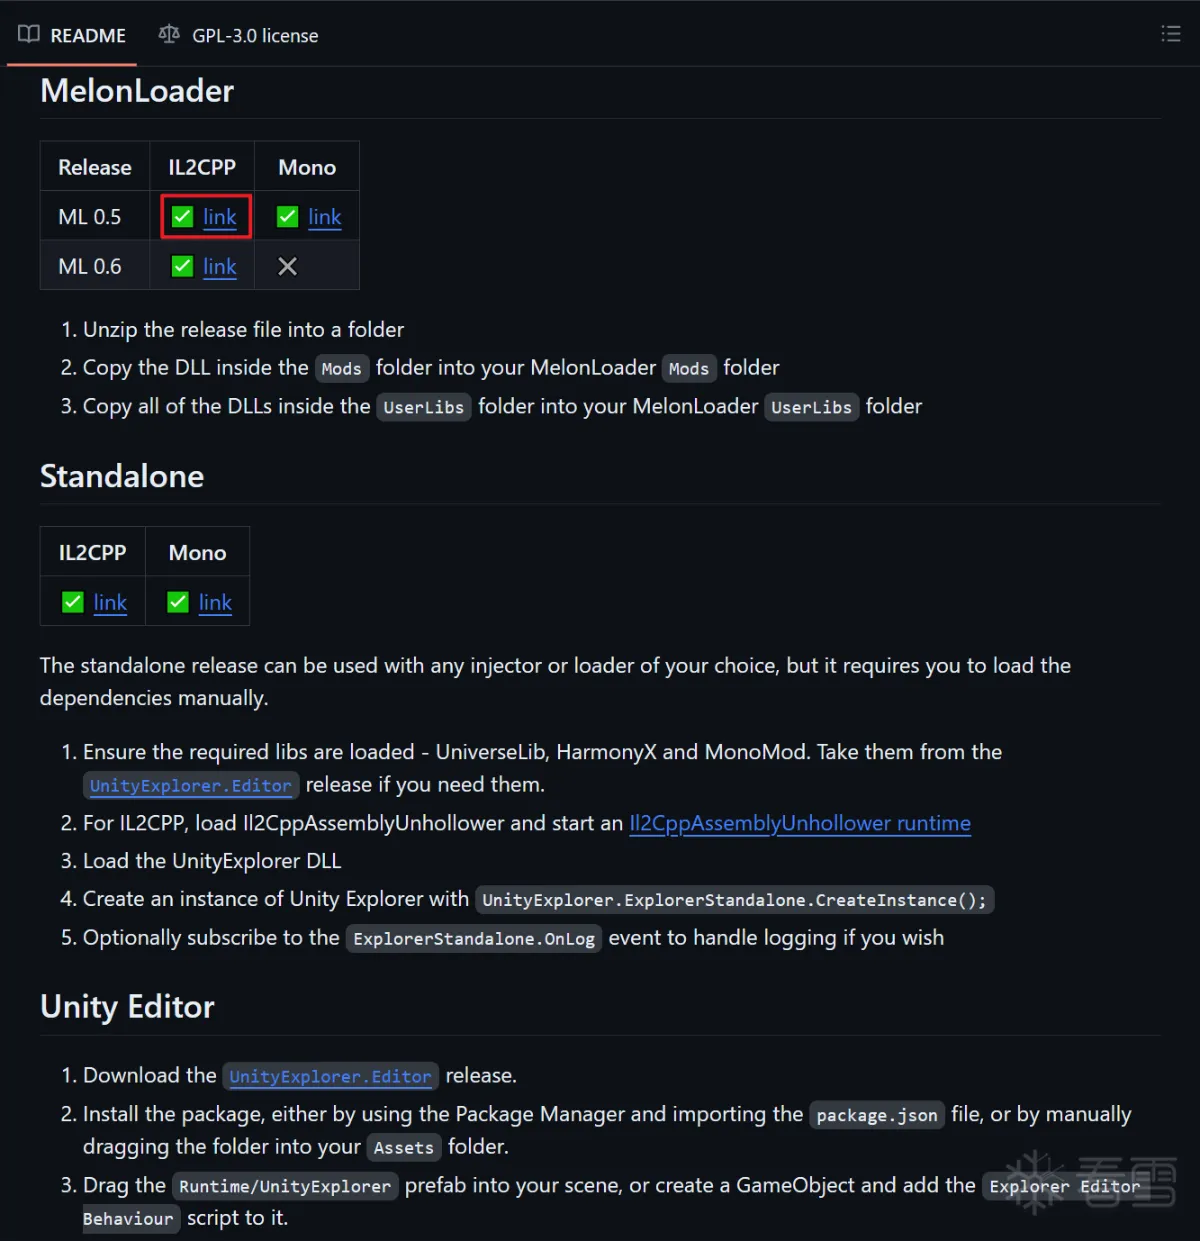Screen dimensions: 1200x1241
Task: Open UnityExplorer.Editor link under Unity Editor
Action: click(x=330, y=1076)
